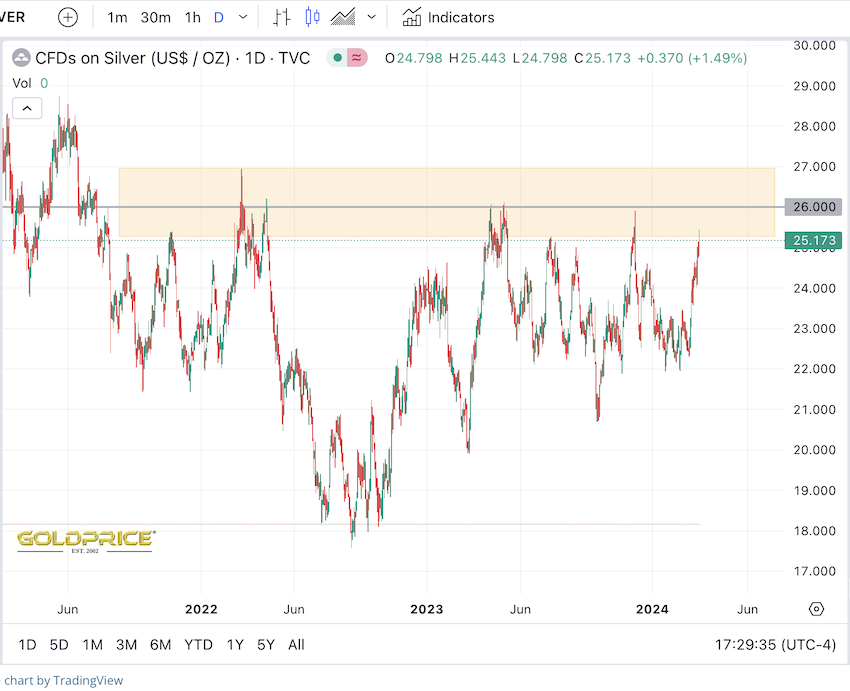Click the 17.000 price axis label

pos(814,571)
